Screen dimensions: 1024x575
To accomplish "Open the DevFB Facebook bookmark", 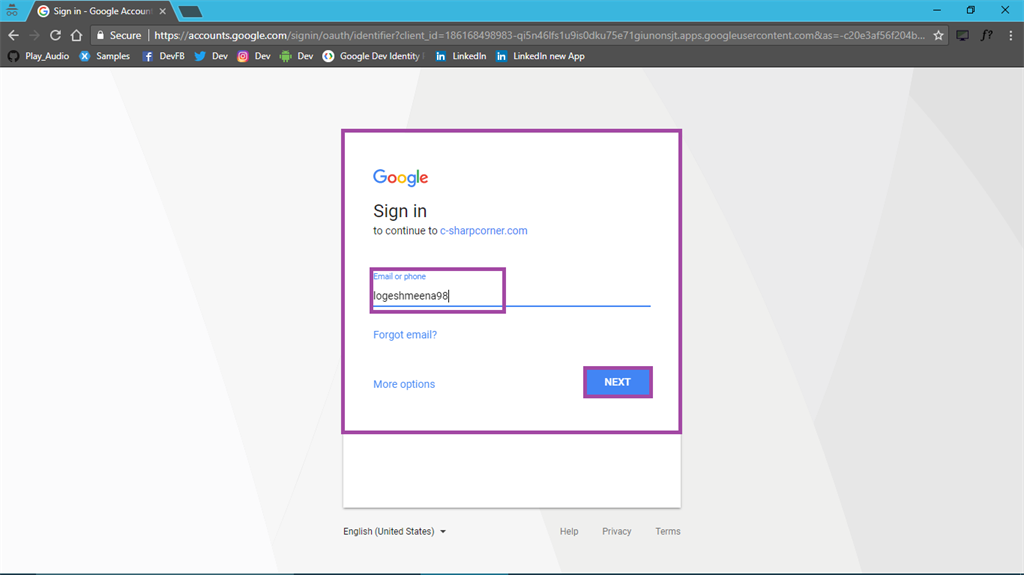I will 163,56.
